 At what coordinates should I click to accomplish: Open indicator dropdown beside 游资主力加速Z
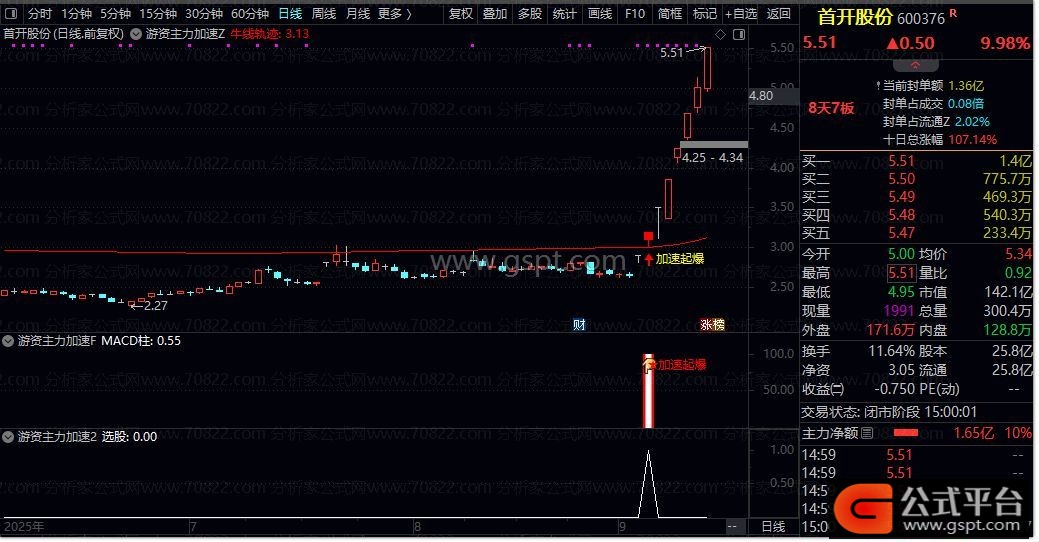coord(135,34)
